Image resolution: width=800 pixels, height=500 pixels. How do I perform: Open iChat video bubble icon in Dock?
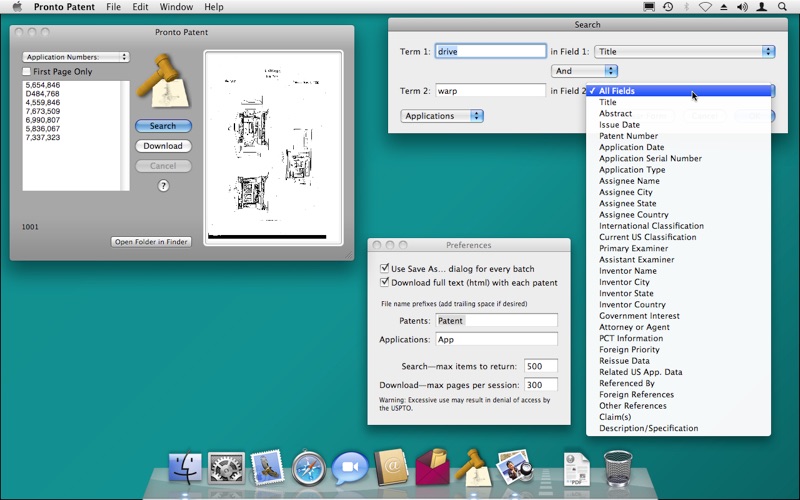[x=349, y=468]
